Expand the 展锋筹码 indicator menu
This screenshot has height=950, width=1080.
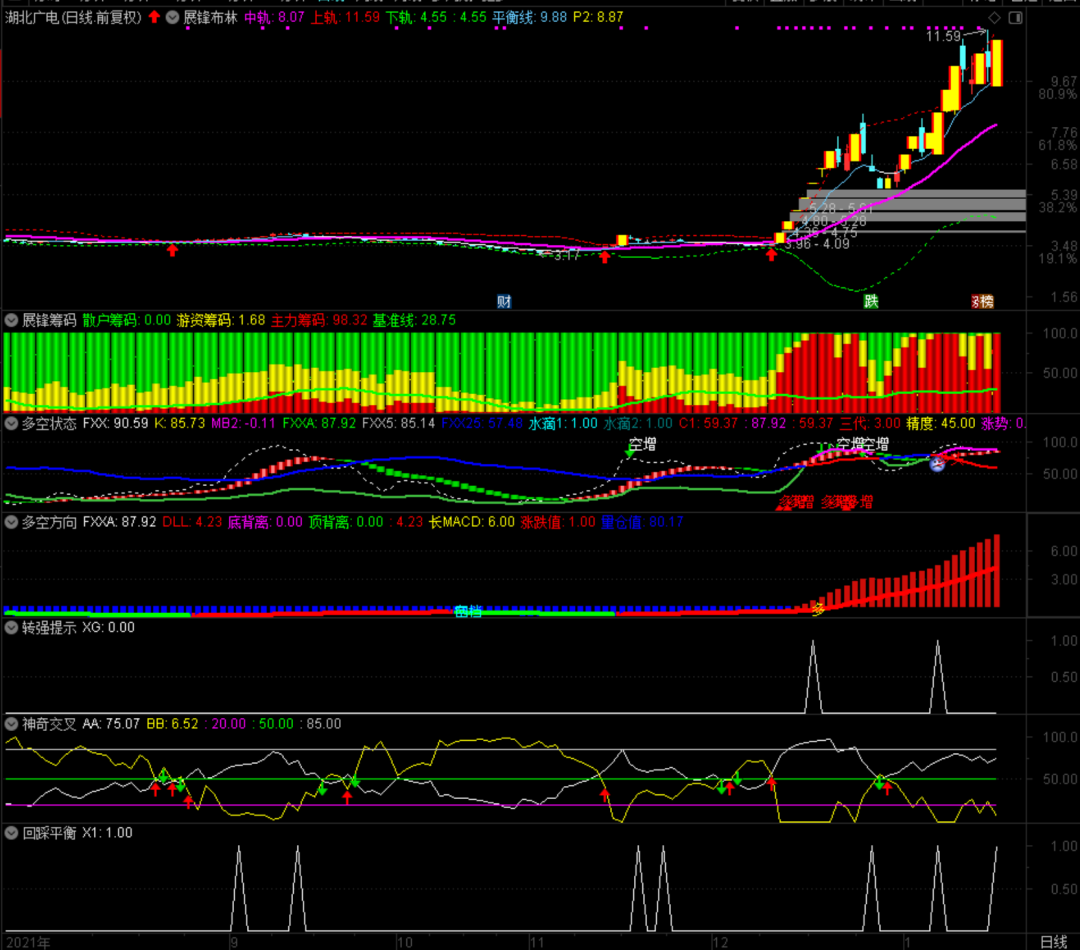click(11, 320)
